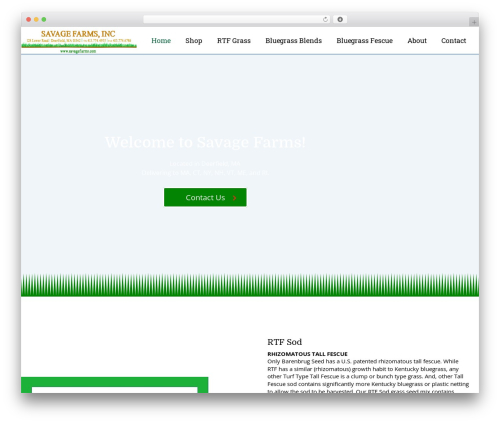
Task: Click the Welcome to Savage Farms heading
Action: 205,142
